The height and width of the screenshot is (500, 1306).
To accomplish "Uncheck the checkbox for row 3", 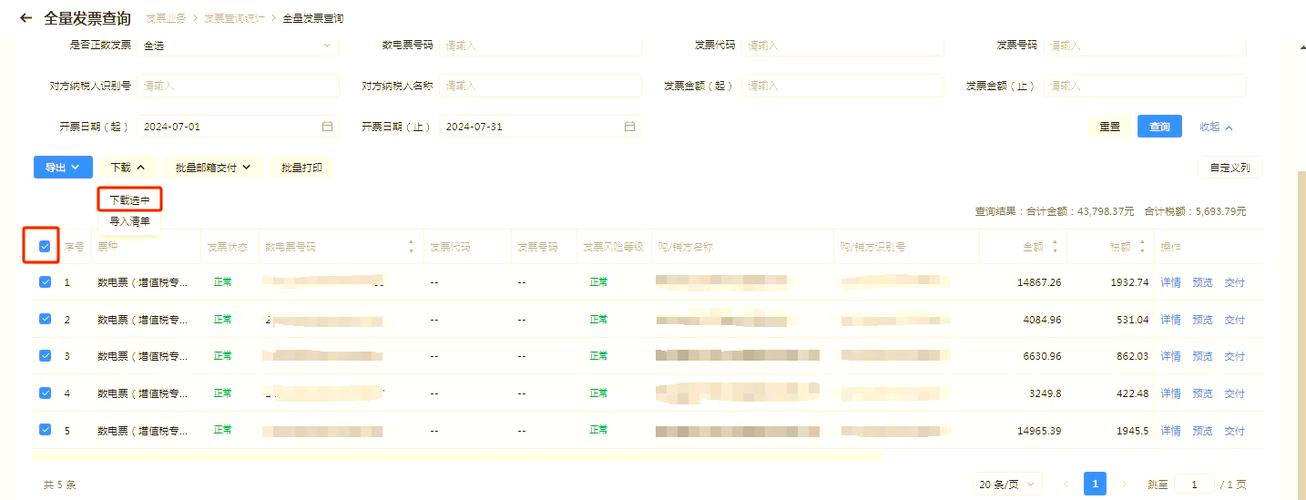I will tap(44, 356).
